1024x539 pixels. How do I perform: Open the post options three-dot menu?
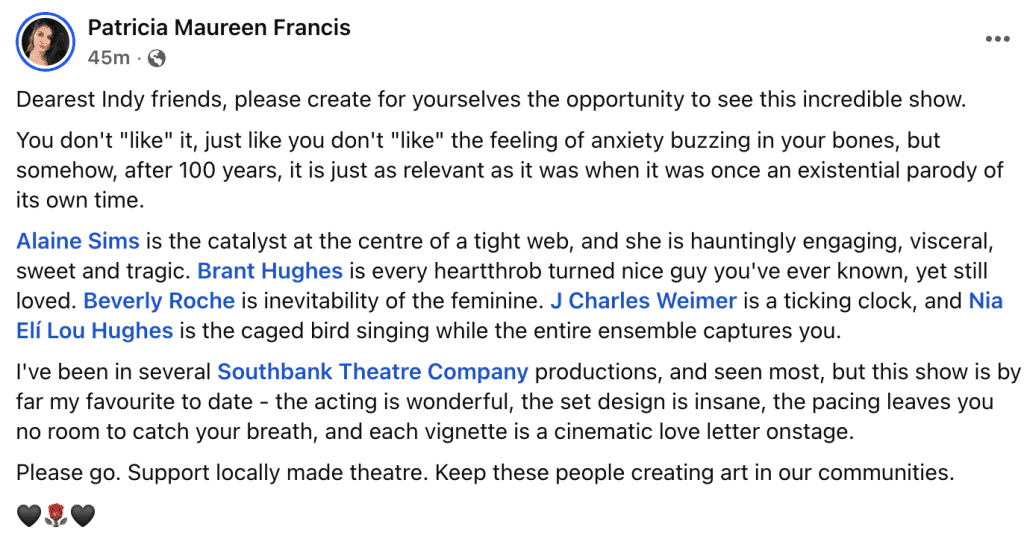coord(997,39)
